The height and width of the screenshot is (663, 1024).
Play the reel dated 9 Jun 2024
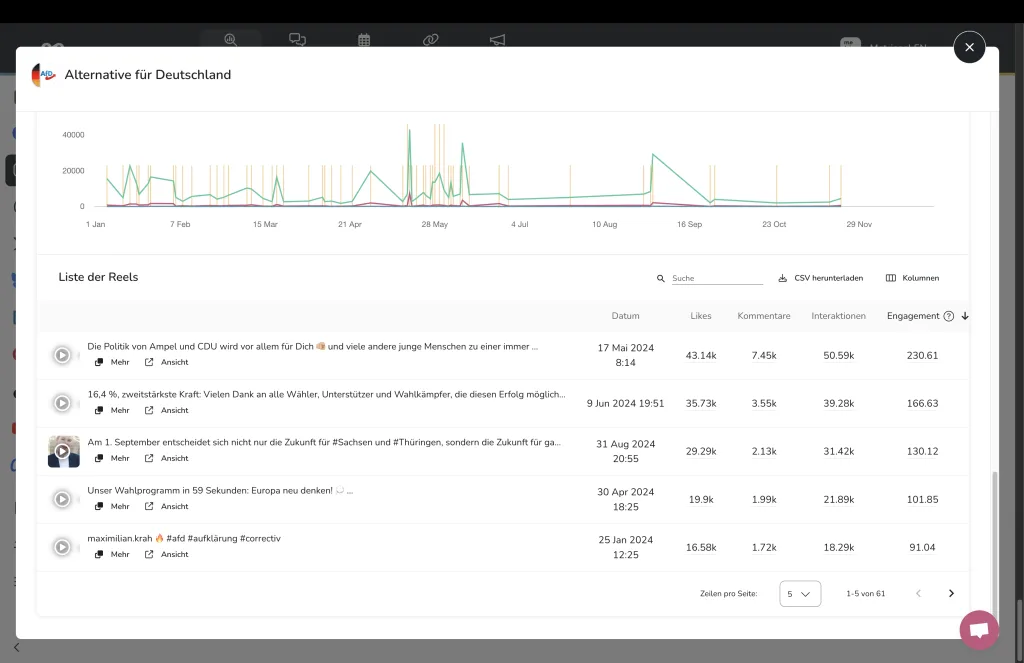[62, 403]
